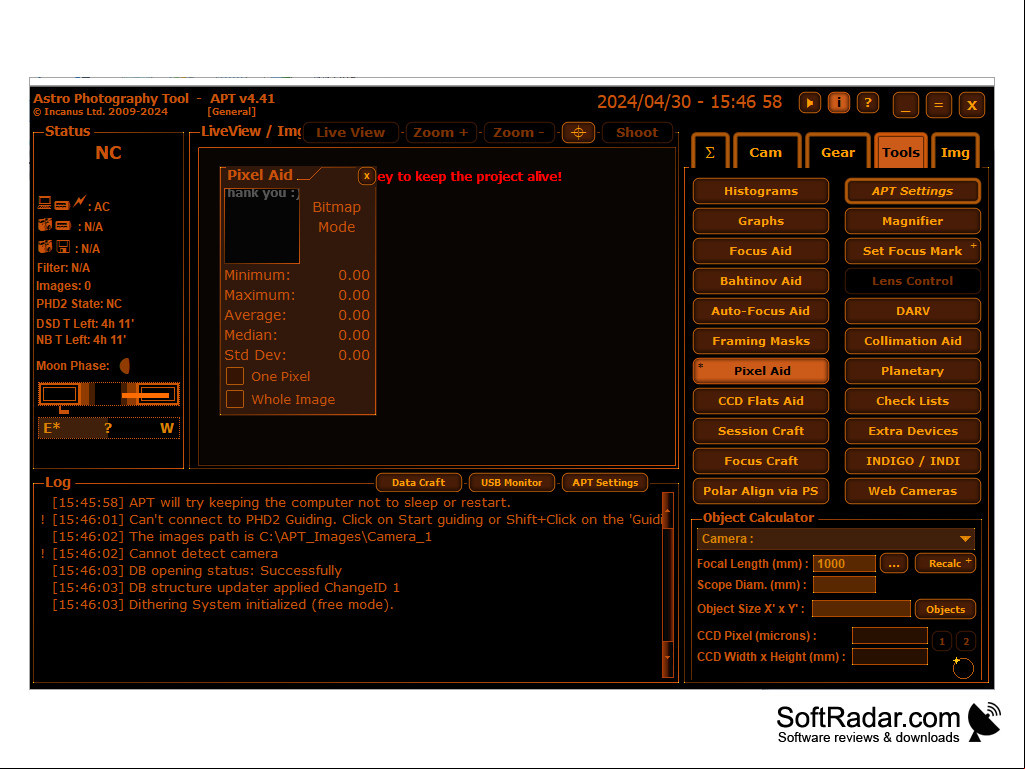Image resolution: width=1025 pixels, height=769 pixels.
Task: Open the Sigma tab
Action: coord(710,152)
